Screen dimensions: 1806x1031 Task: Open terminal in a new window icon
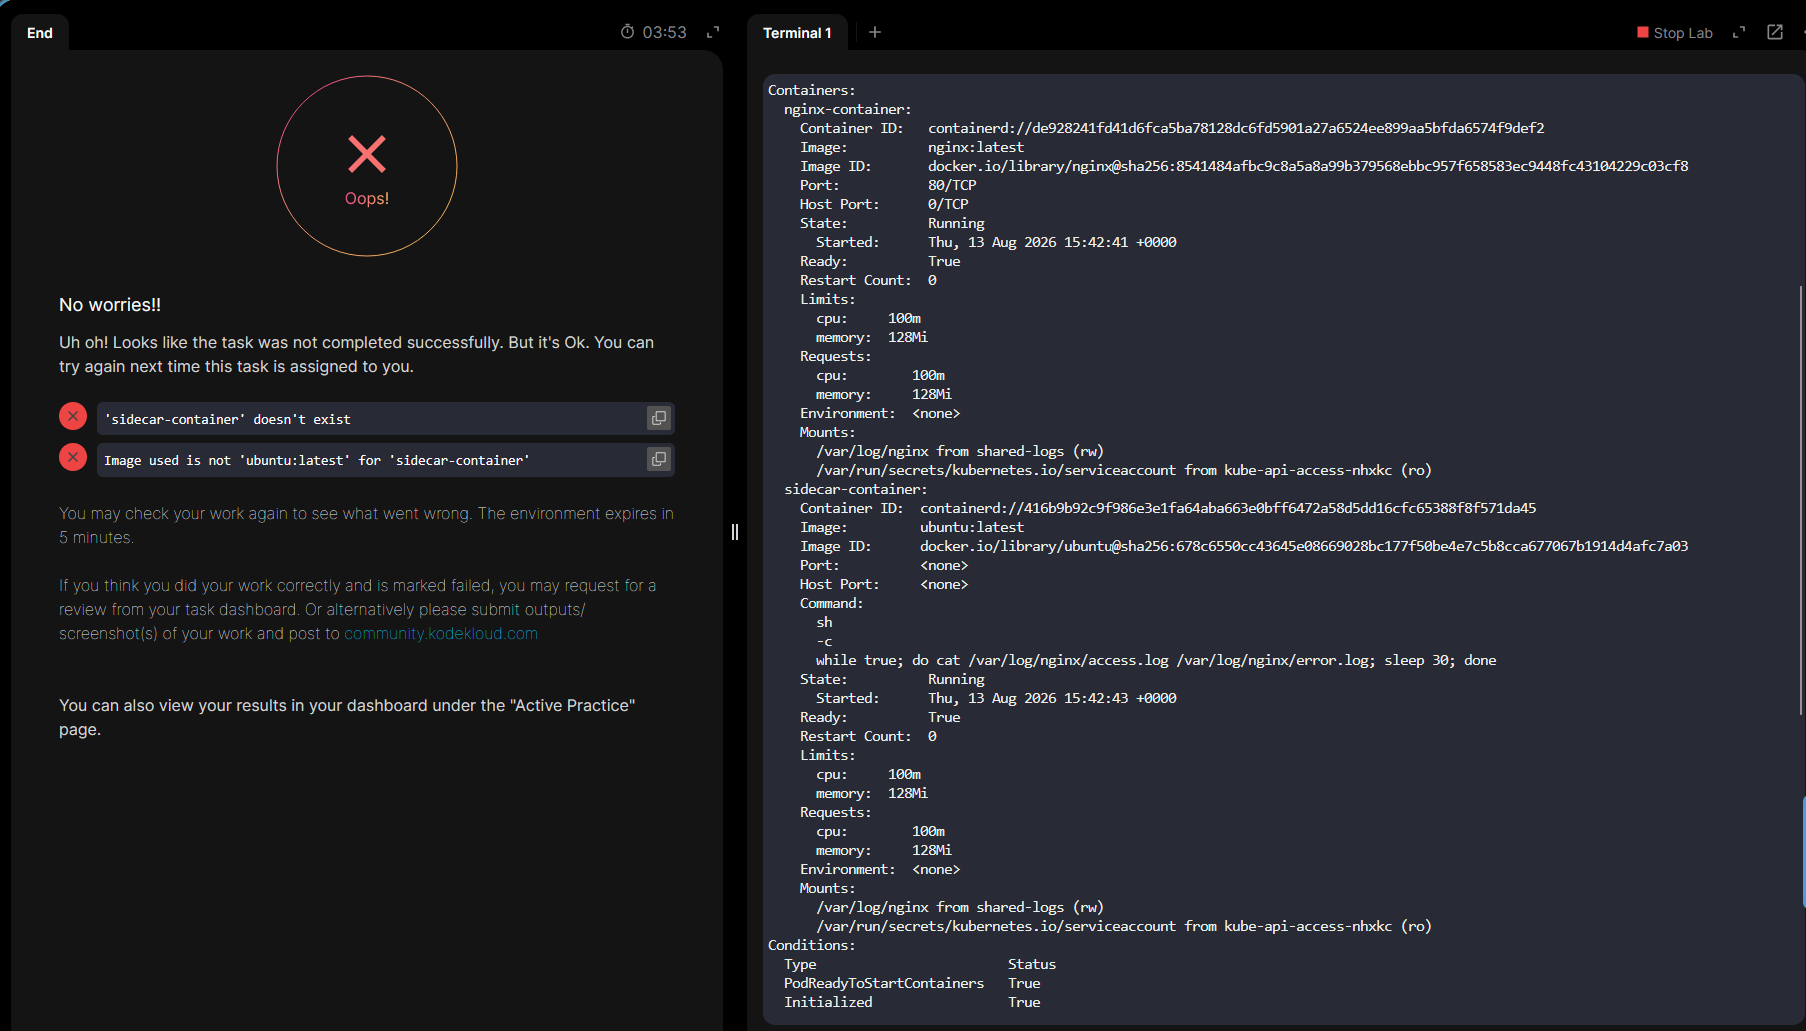click(x=1775, y=32)
